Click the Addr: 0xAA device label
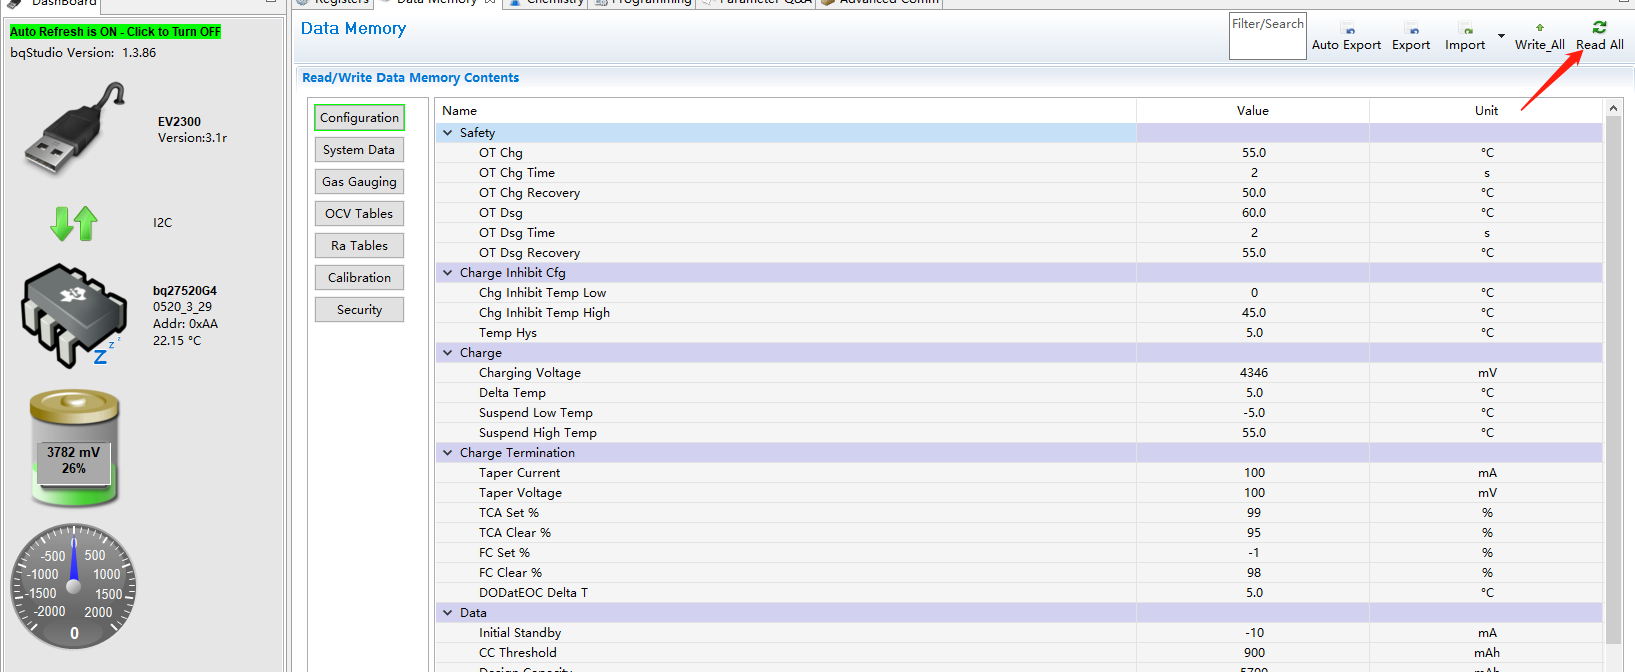 click(185, 324)
